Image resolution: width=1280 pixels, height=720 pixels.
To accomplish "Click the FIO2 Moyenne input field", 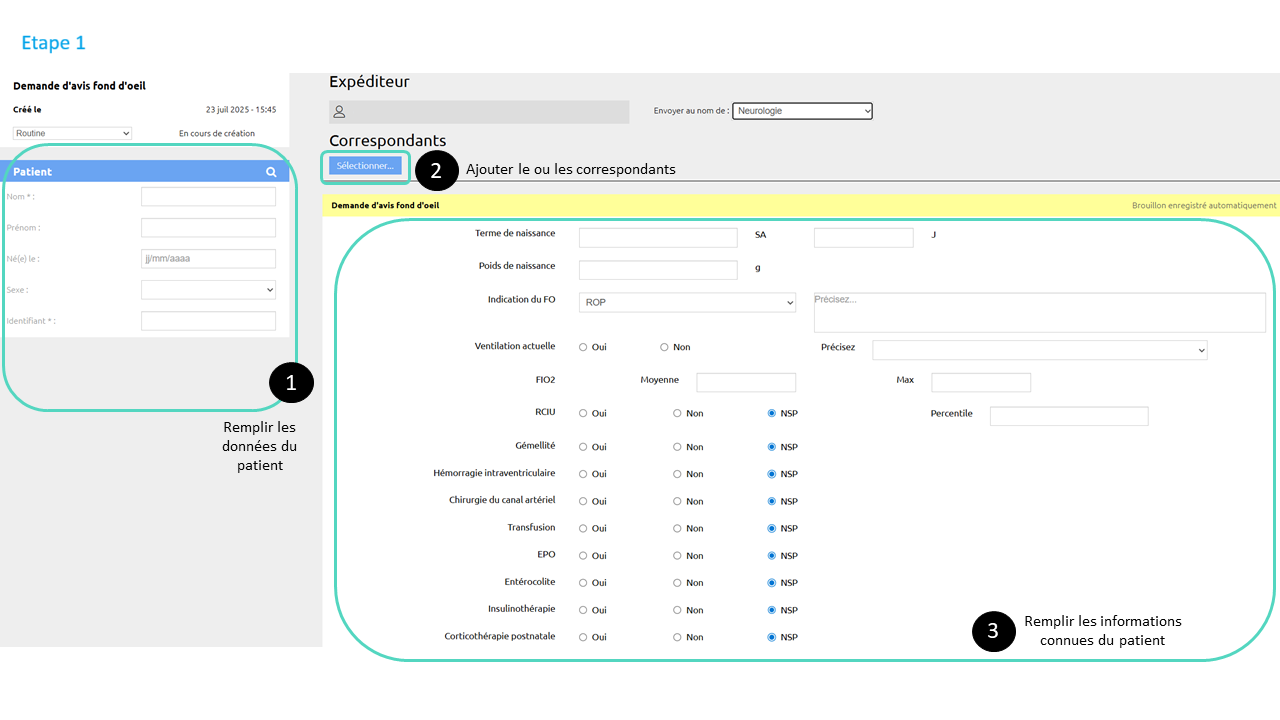I will pos(745,382).
